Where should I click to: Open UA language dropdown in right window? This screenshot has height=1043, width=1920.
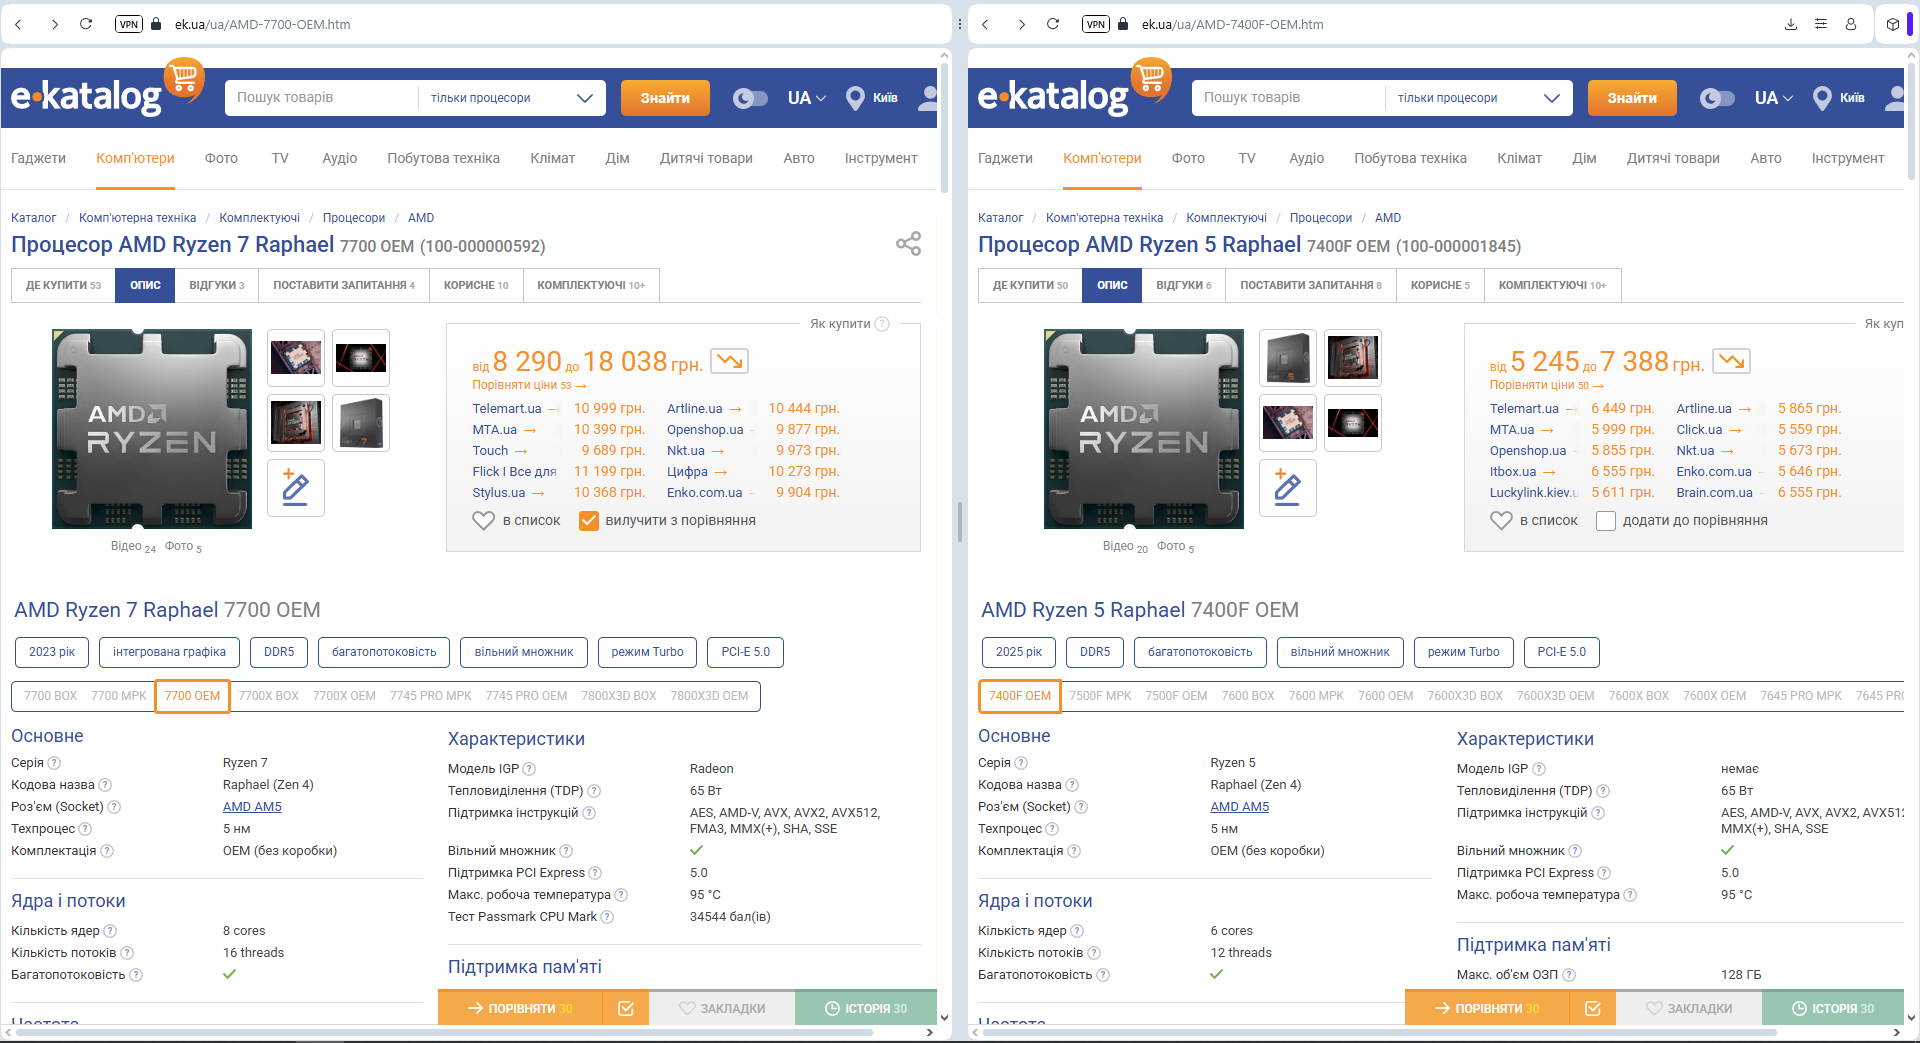tap(1773, 98)
